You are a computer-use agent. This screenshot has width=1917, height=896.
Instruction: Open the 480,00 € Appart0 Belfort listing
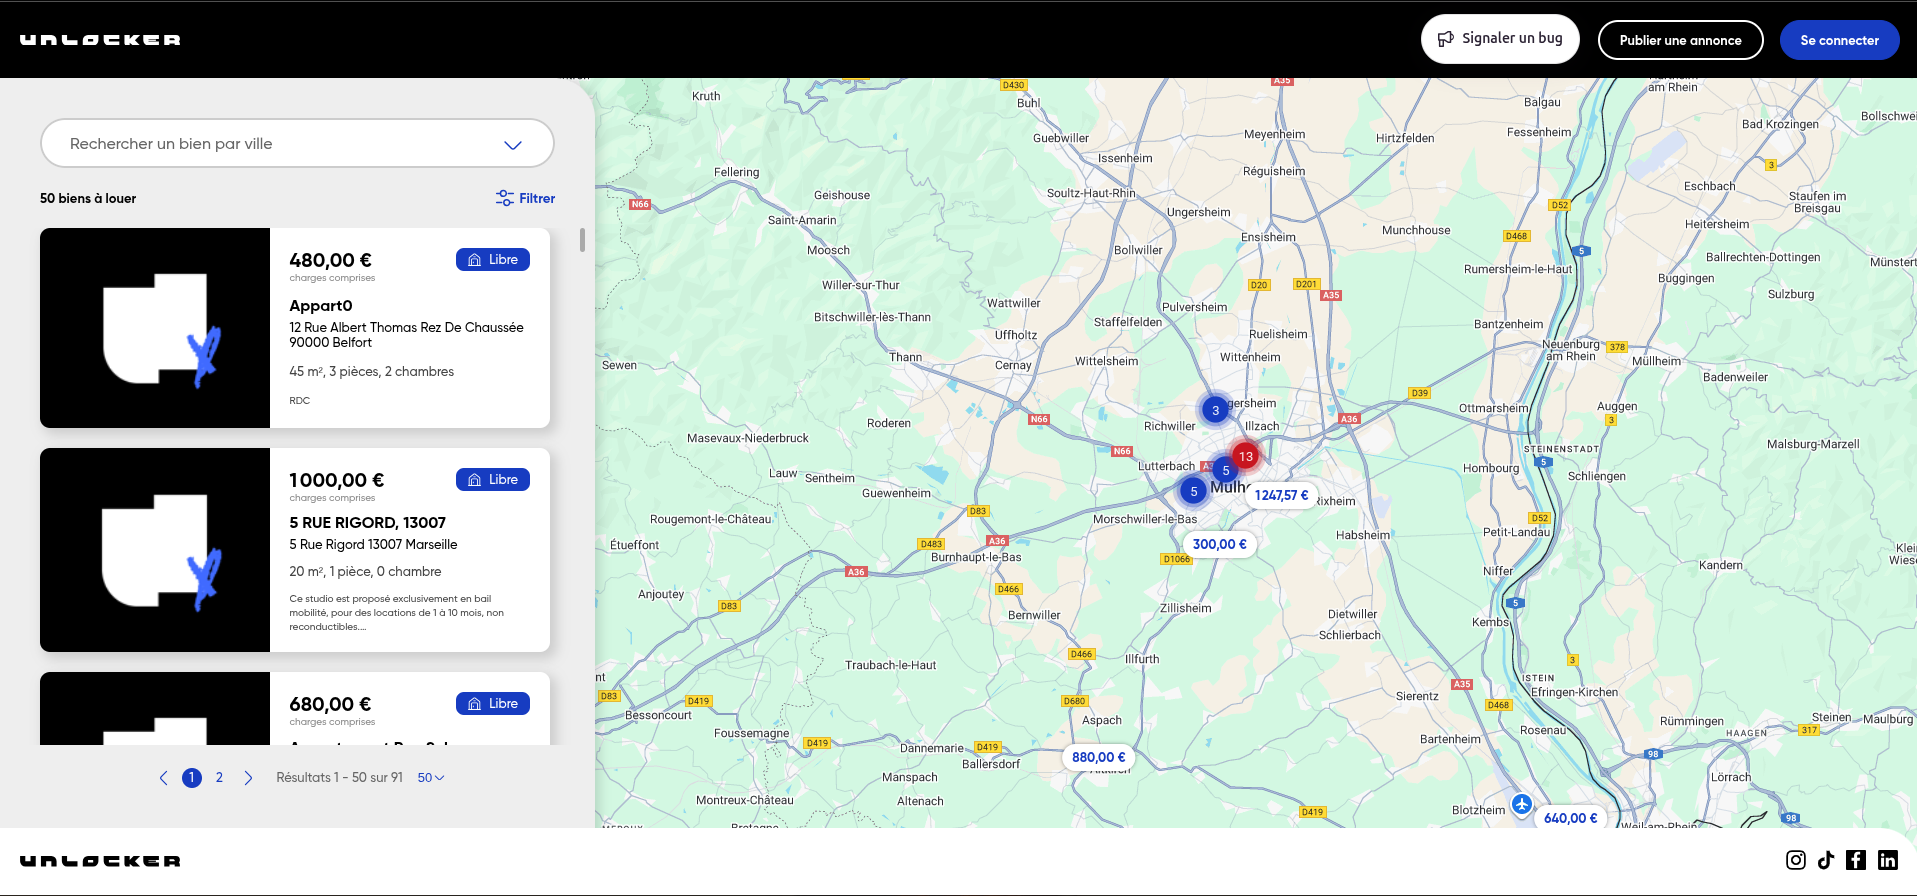[x=295, y=328]
